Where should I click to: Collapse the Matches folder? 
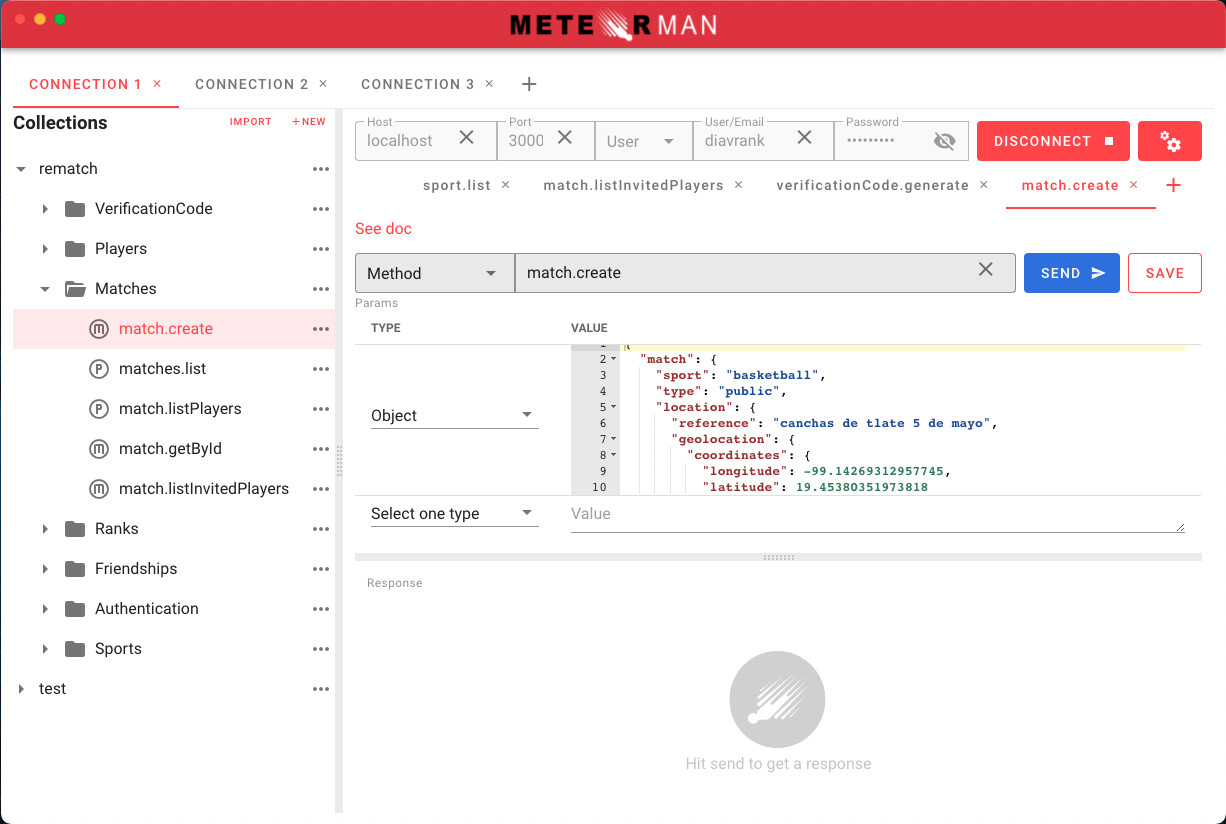click(45, 289)
